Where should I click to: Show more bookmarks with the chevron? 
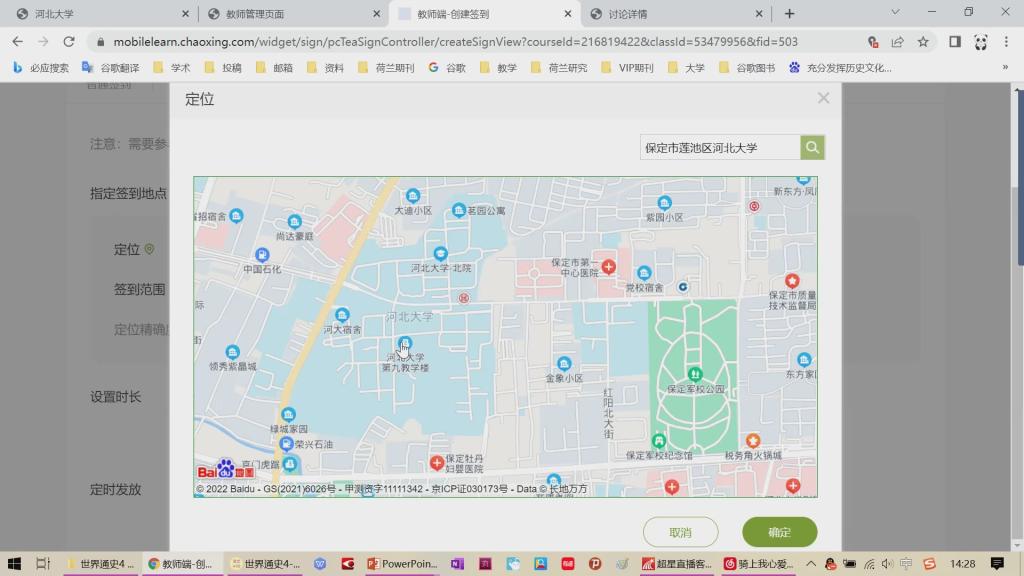(1005, 67)
